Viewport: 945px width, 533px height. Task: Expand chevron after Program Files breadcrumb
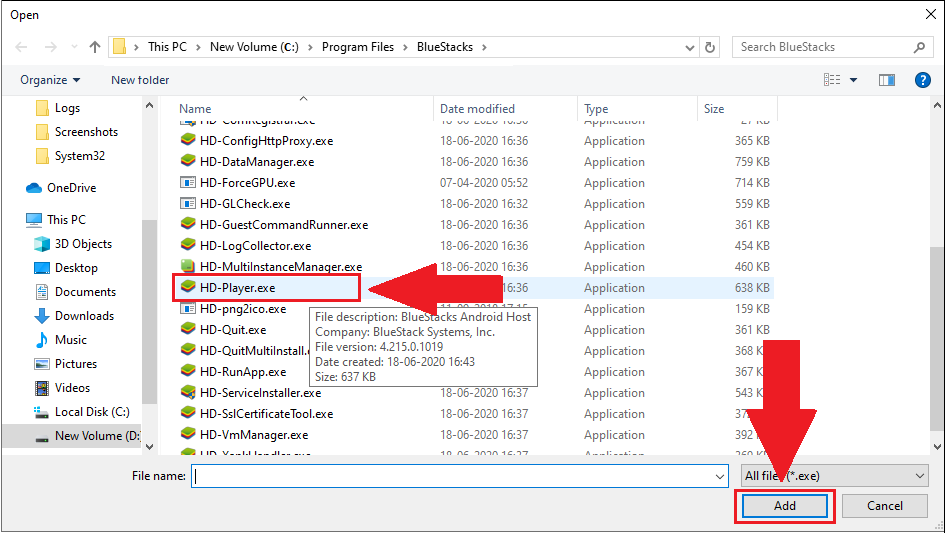[x=405, y=47]
